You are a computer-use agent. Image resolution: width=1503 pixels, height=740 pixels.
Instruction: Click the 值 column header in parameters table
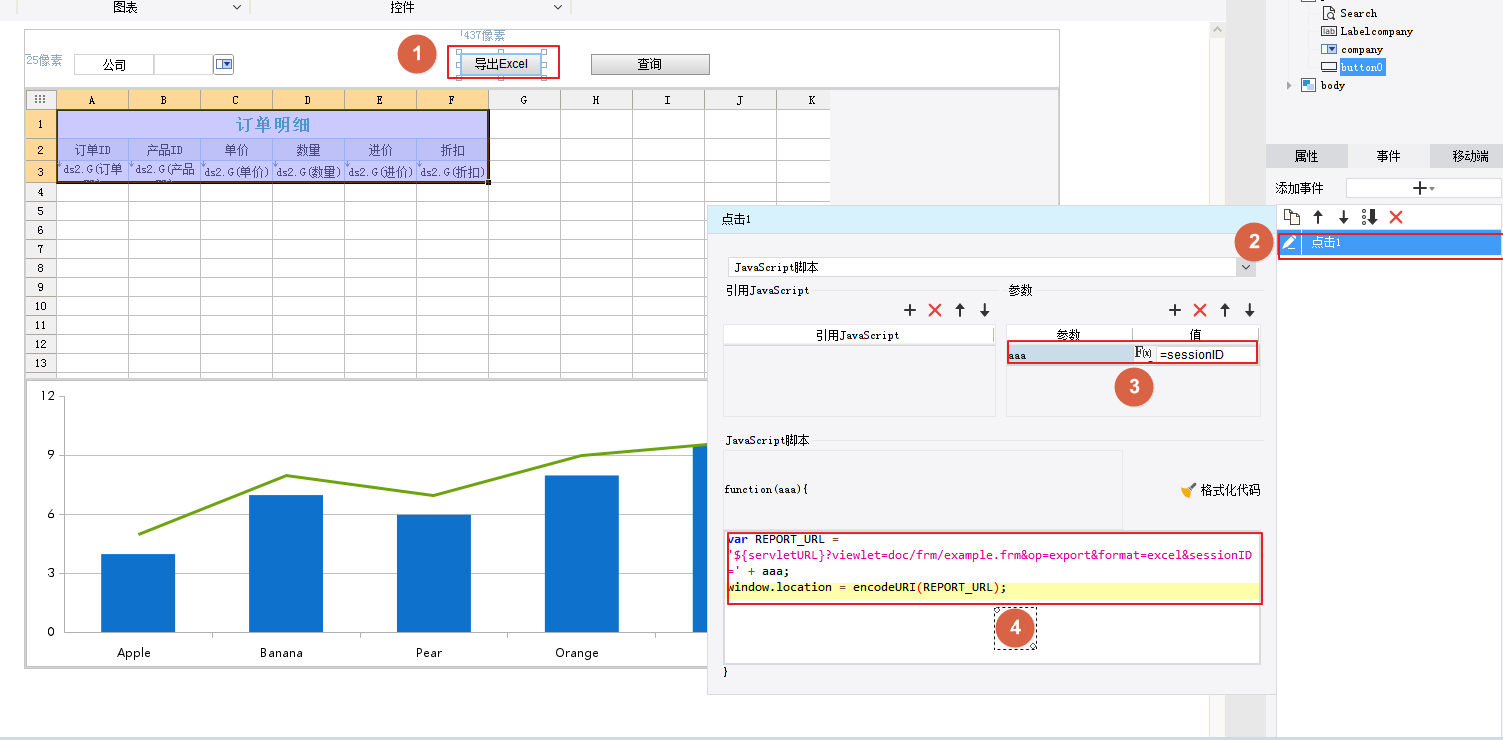tap(1195, 335)
